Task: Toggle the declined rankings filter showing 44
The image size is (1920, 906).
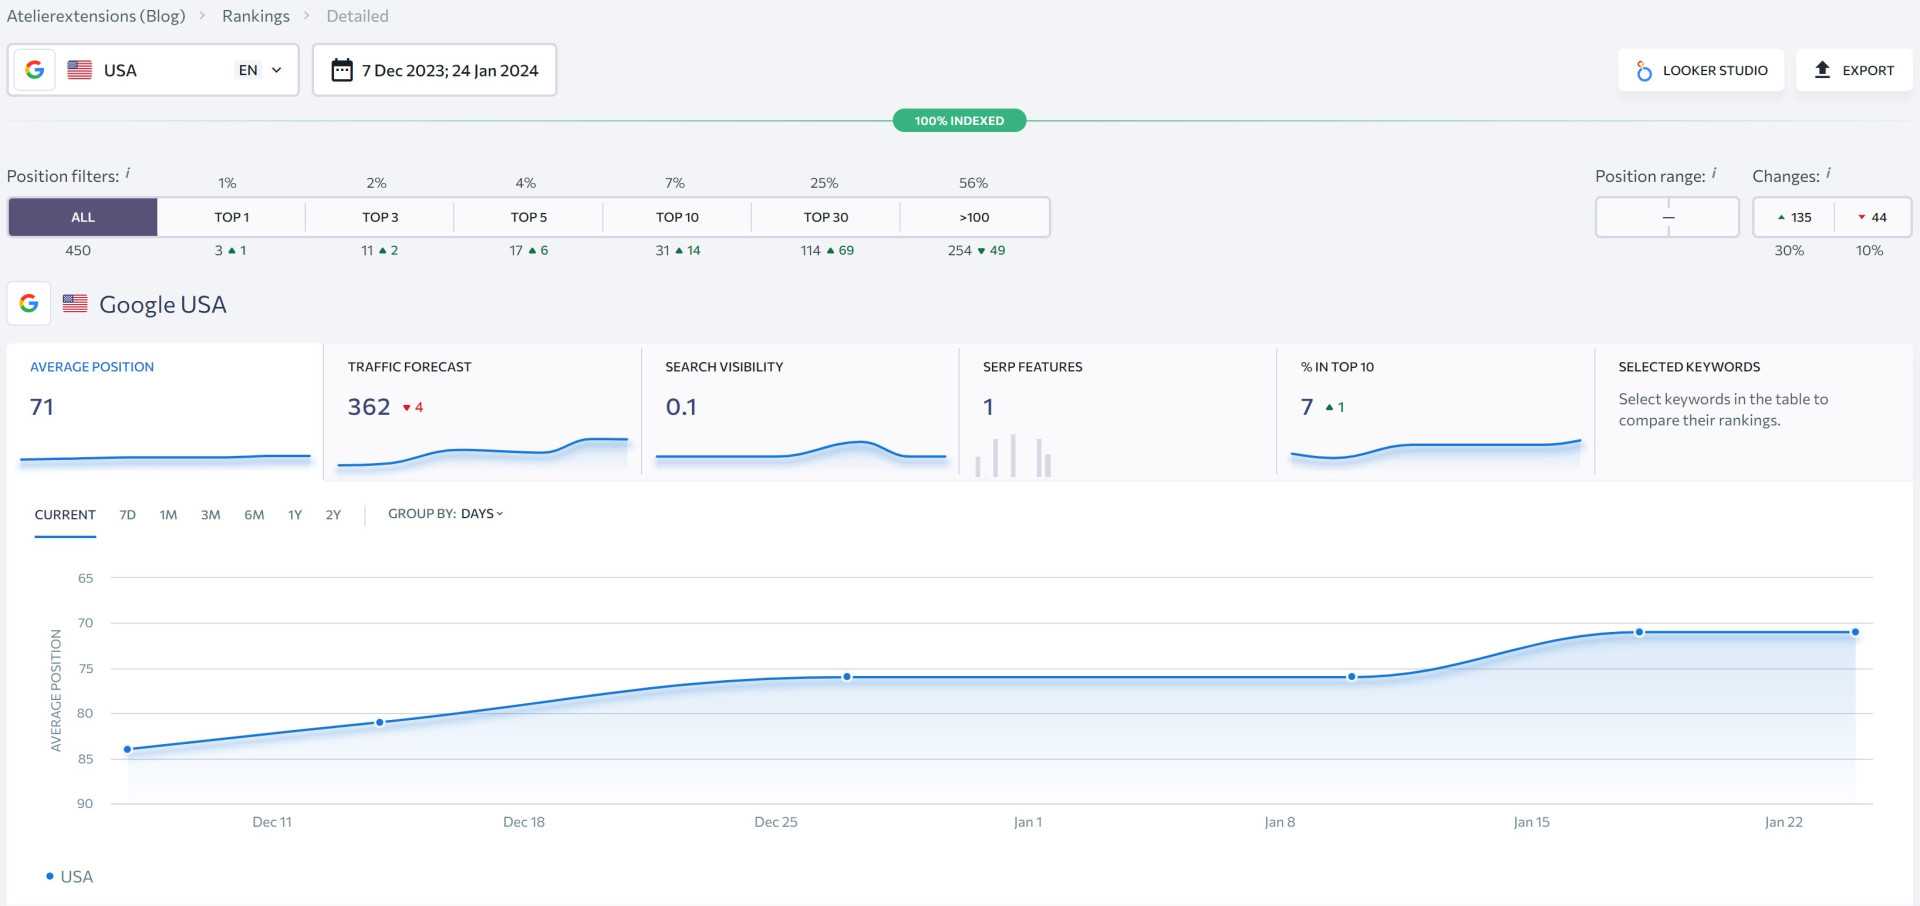Action: (x=1872, y=217)
